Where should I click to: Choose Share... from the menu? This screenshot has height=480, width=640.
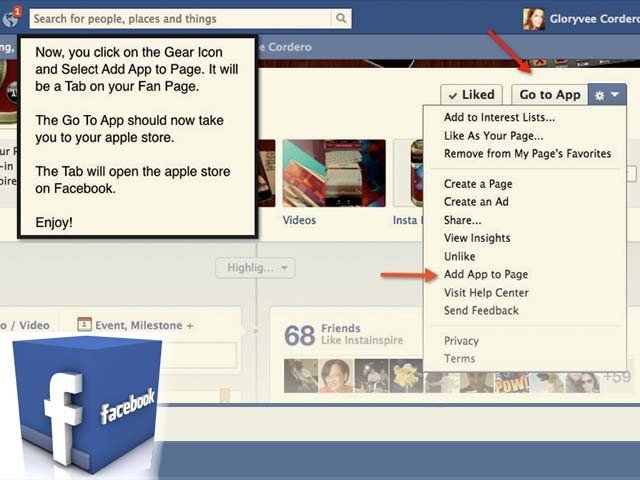pos(462,220)
